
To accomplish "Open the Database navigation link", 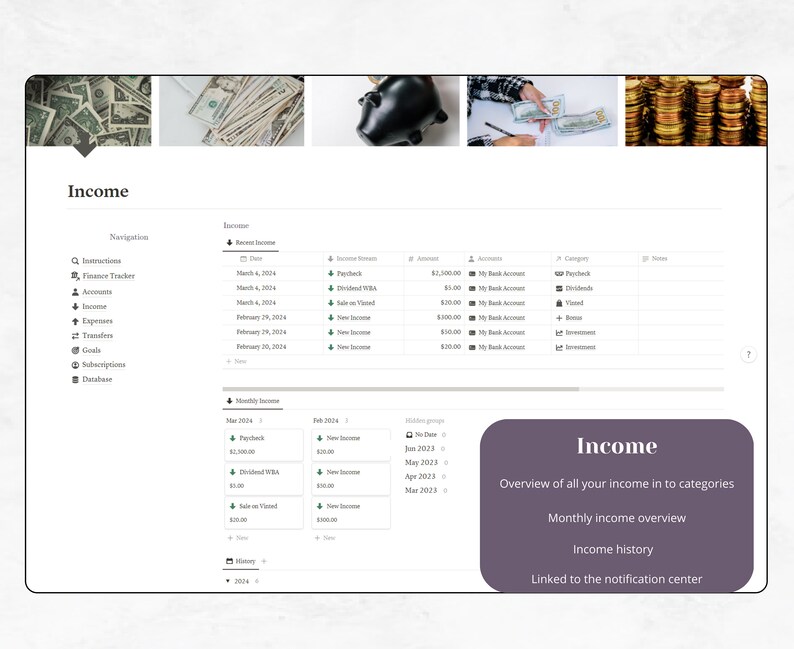I will (97, 380).
